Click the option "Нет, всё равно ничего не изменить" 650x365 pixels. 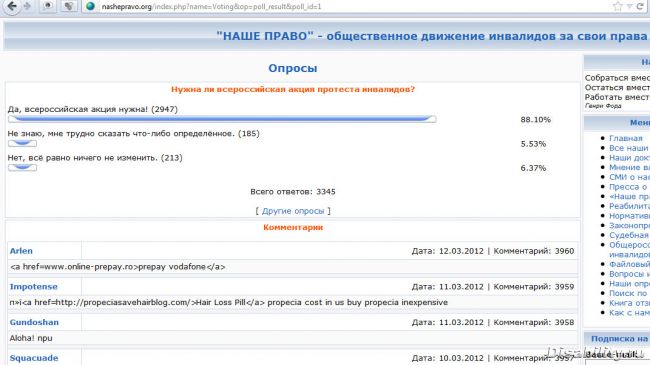[95, 158]
